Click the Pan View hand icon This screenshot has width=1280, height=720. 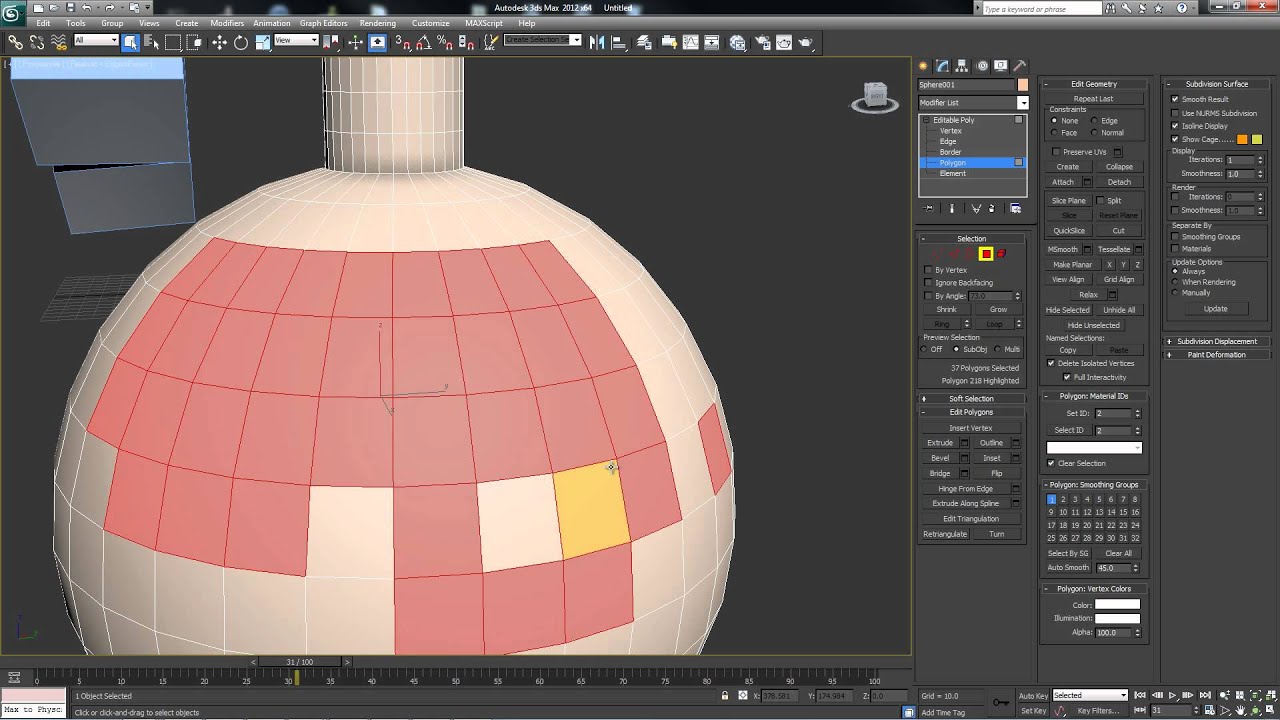point(1241,711)
